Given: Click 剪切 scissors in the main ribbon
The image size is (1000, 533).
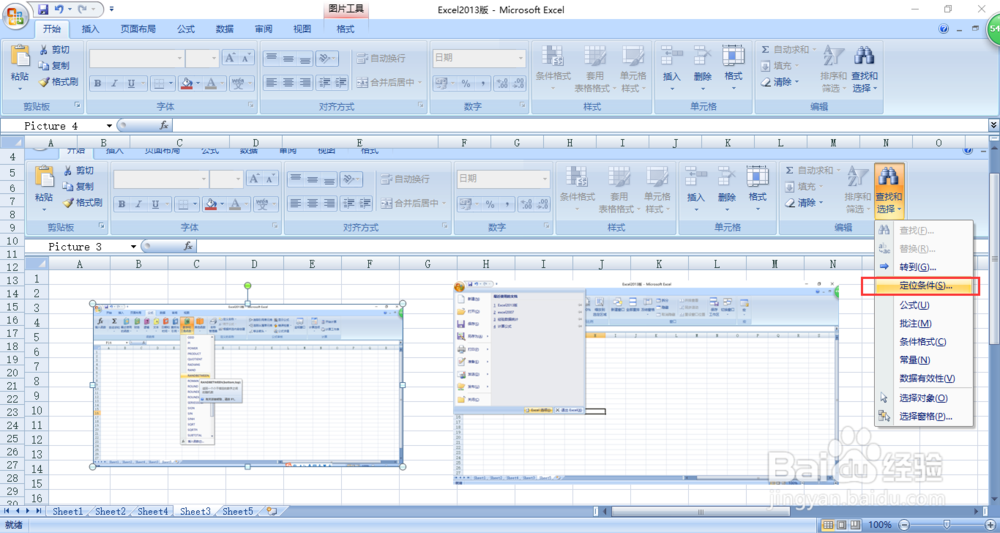Looking at the screenshot, I should coord(54,50).
